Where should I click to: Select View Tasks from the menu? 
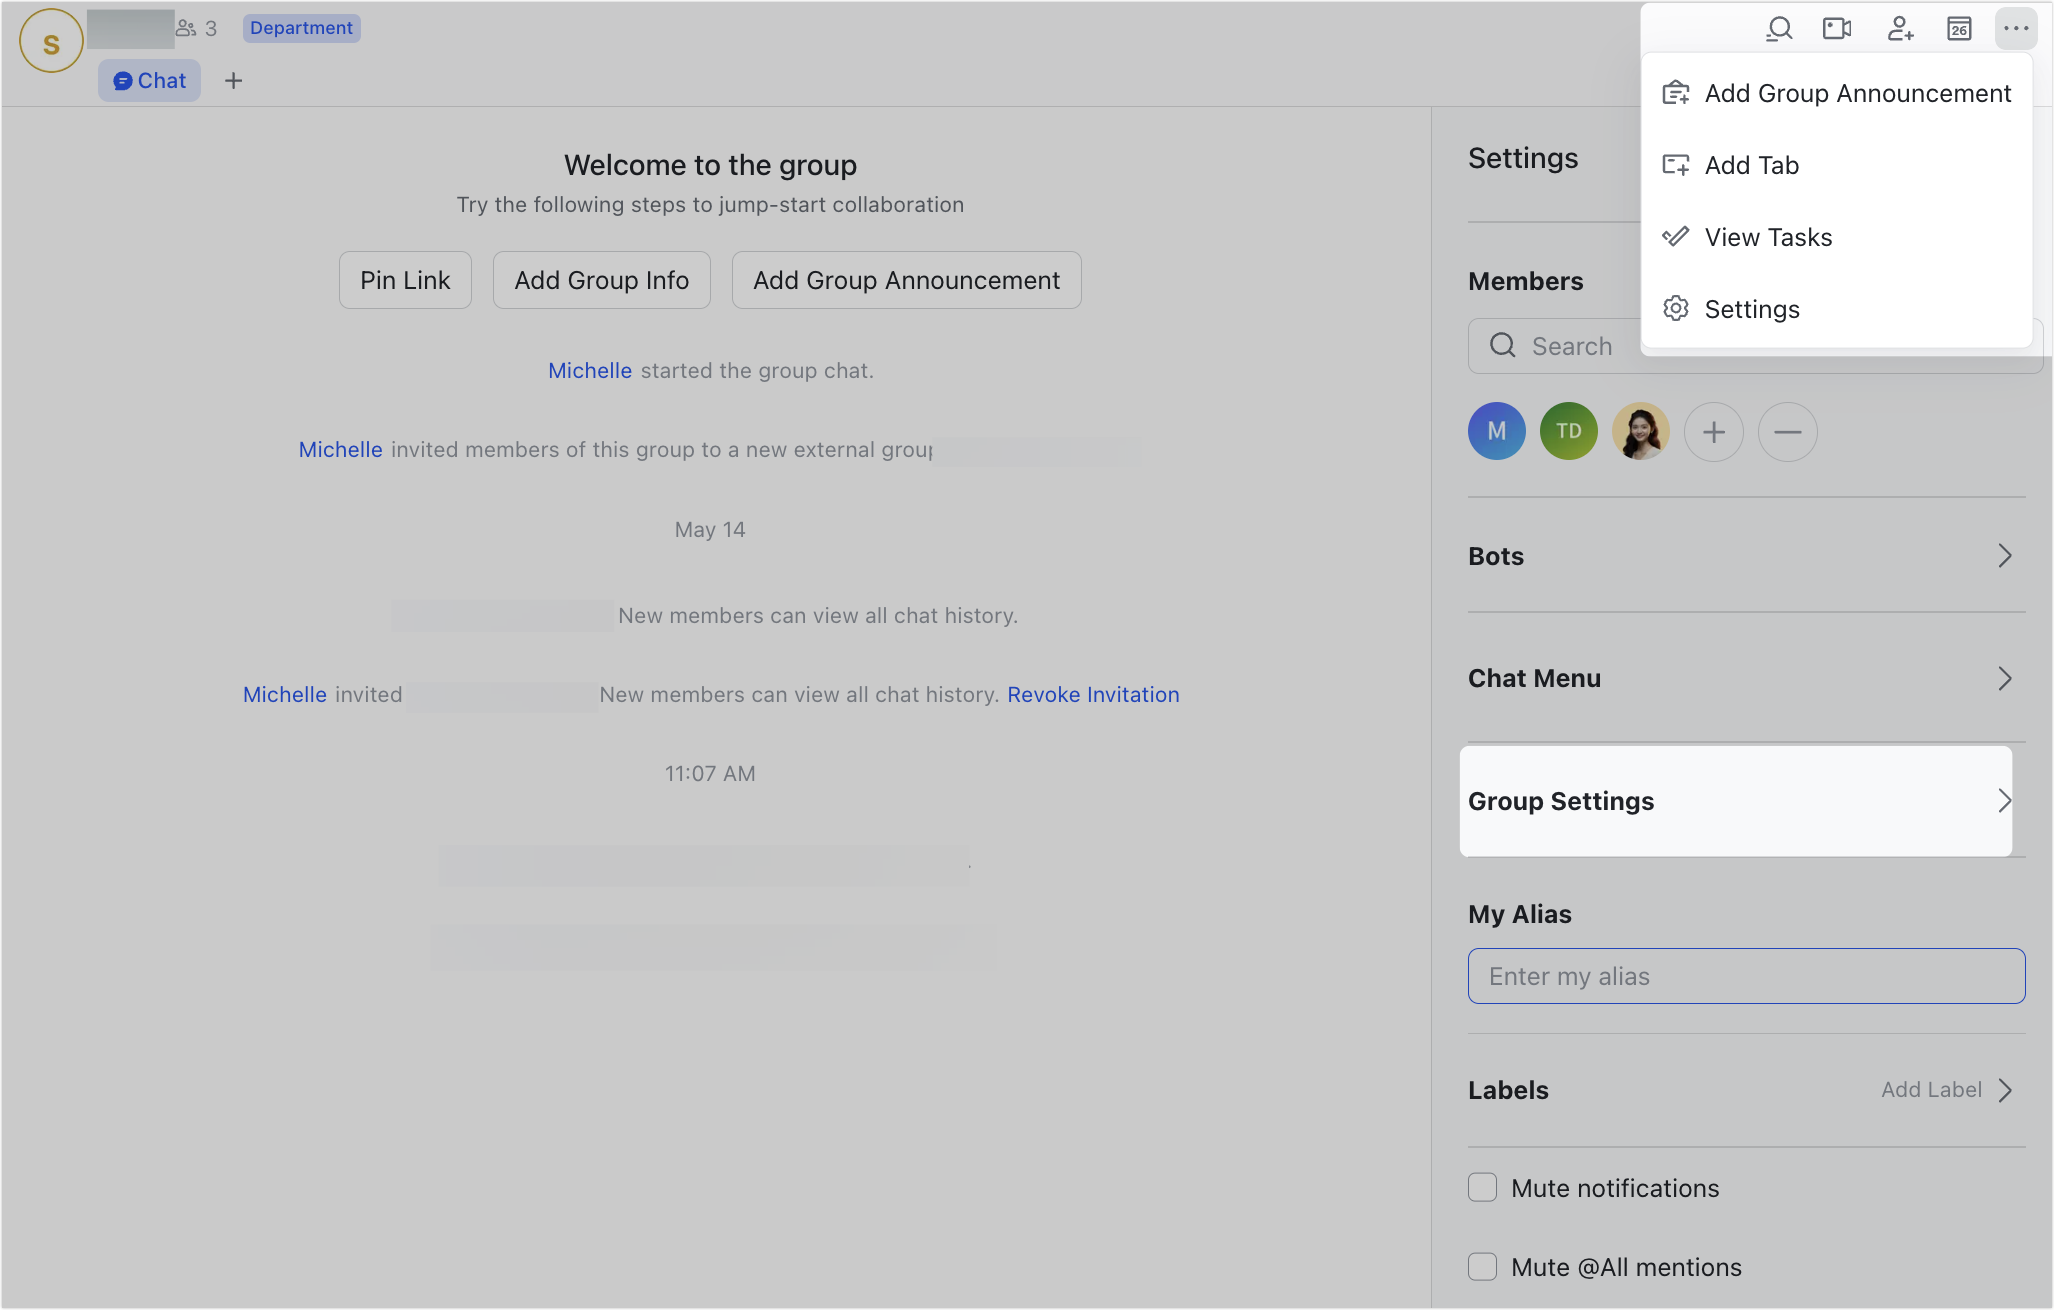(1768, 237)
